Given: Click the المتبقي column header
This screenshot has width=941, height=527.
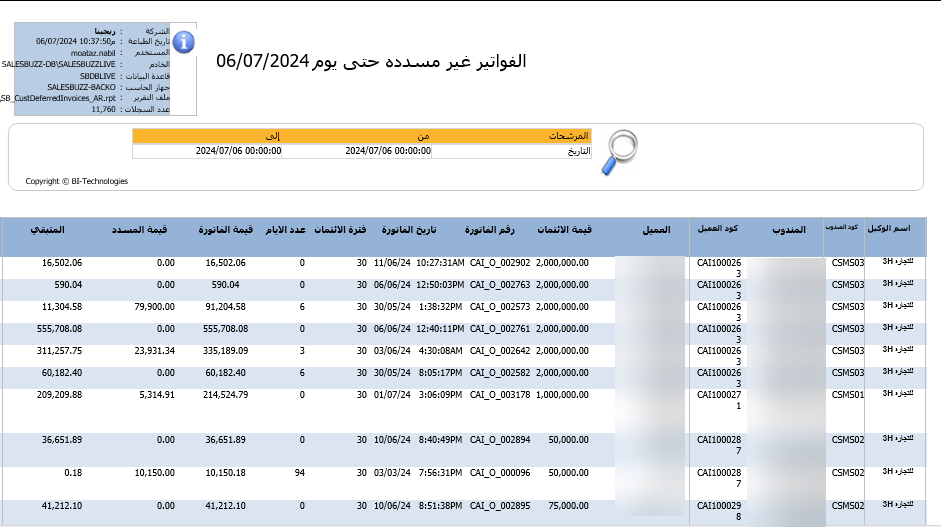Looking at the screenshot, I should point(49,230).
